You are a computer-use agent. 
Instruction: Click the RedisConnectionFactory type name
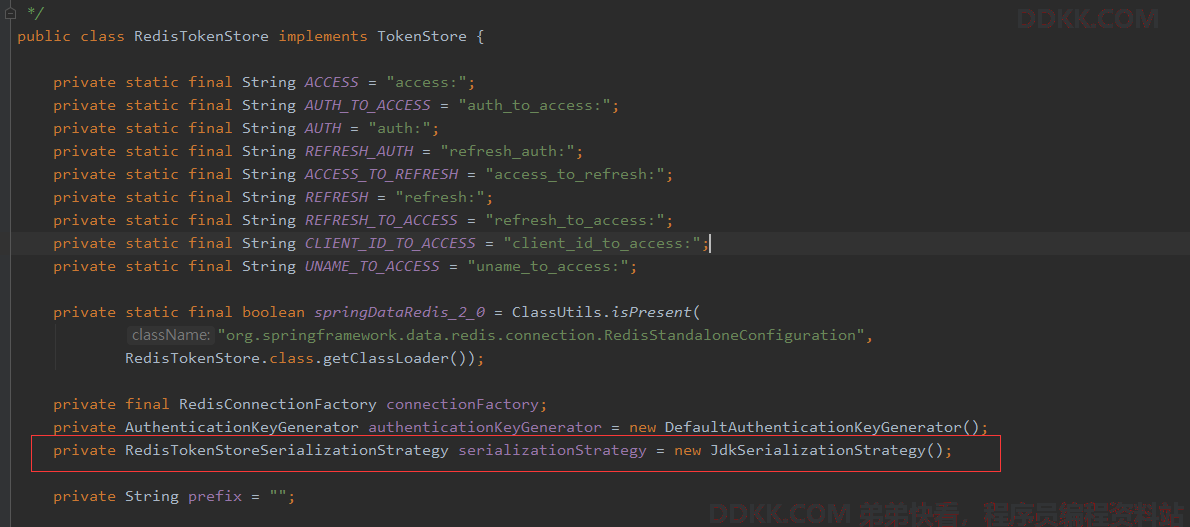(x=278, y=404)
